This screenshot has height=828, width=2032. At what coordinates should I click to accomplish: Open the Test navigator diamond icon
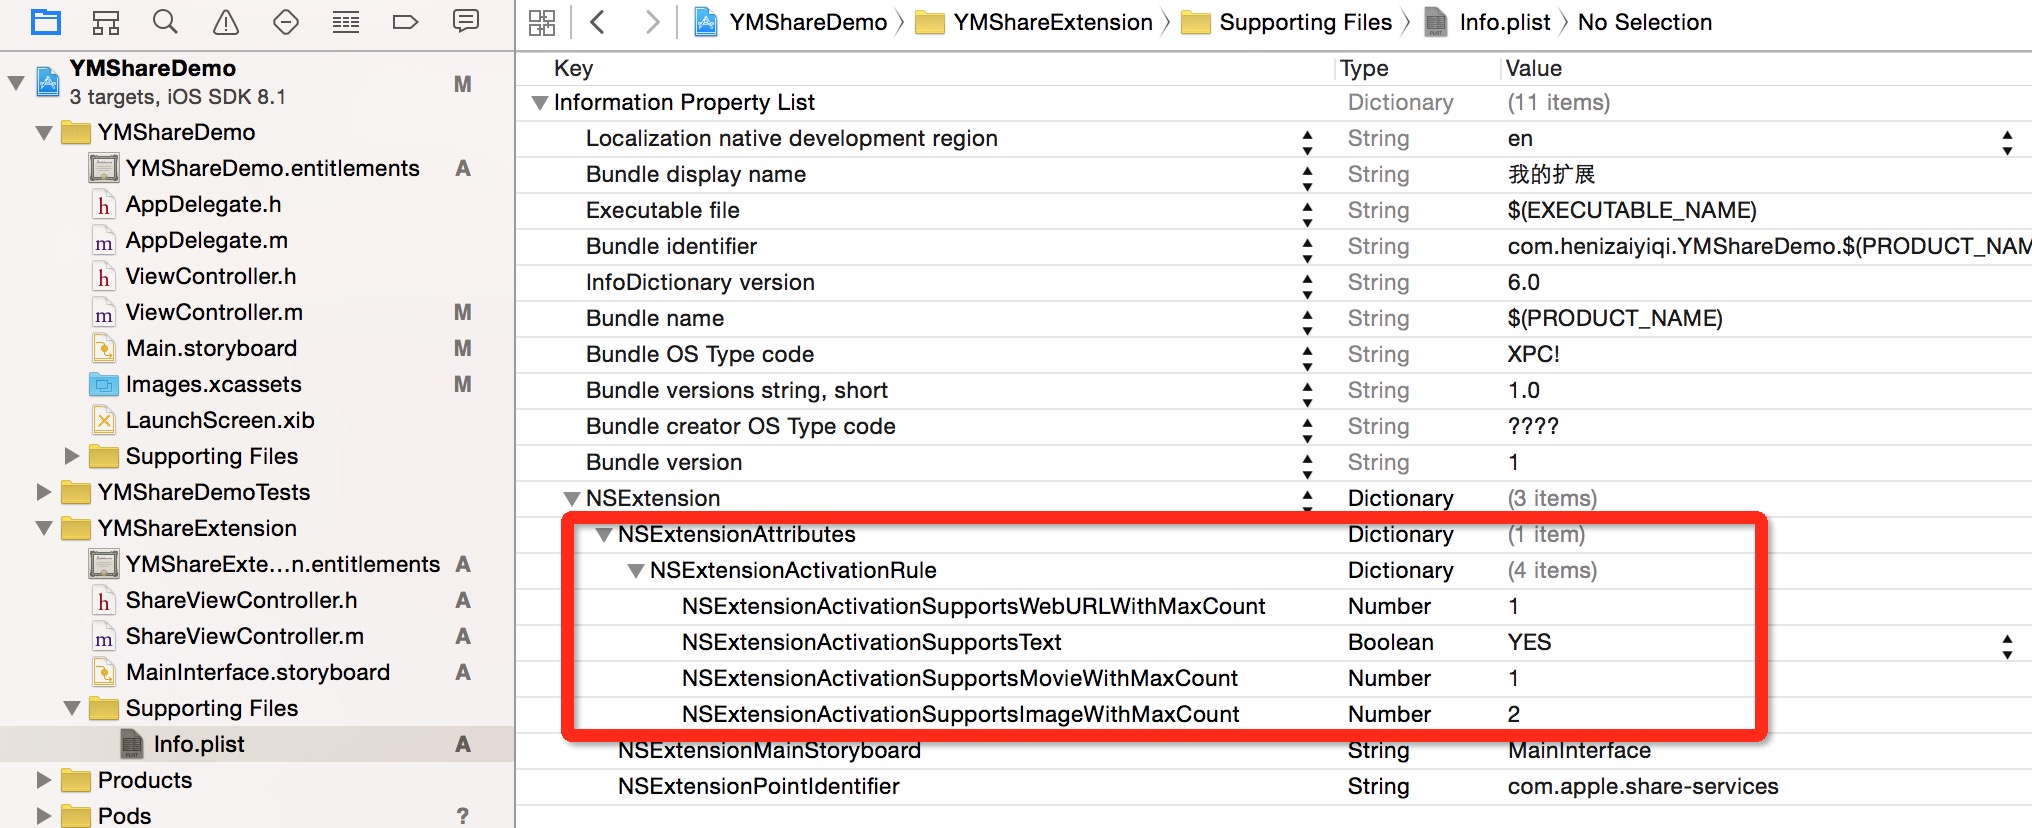coord(286,21)
